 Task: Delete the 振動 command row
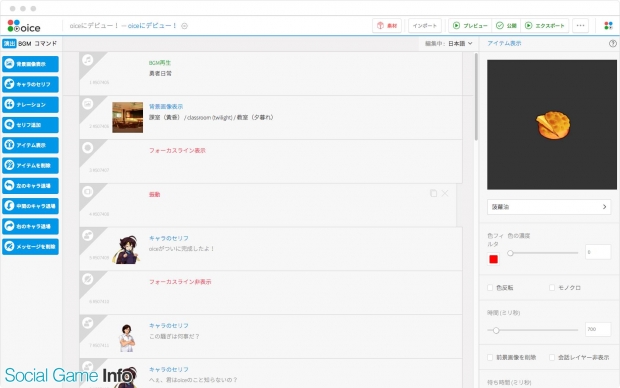point(445,193)
